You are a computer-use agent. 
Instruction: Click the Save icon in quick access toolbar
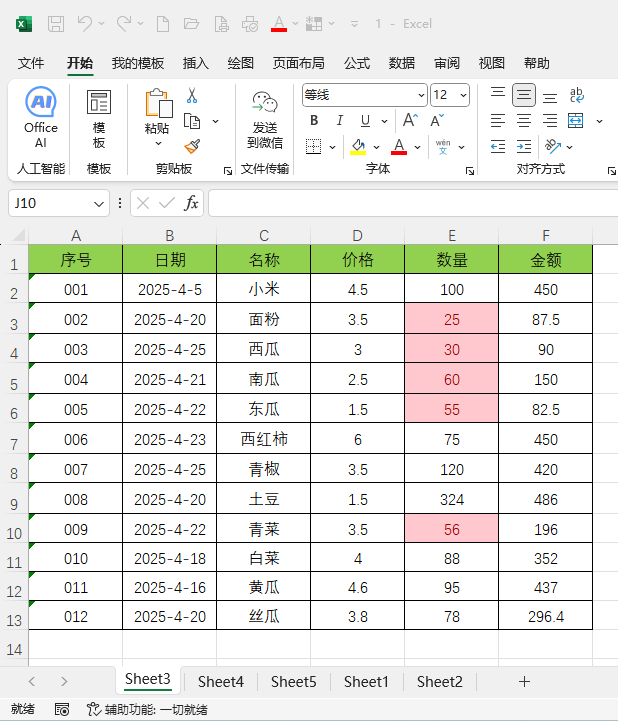tap(56, 23)
